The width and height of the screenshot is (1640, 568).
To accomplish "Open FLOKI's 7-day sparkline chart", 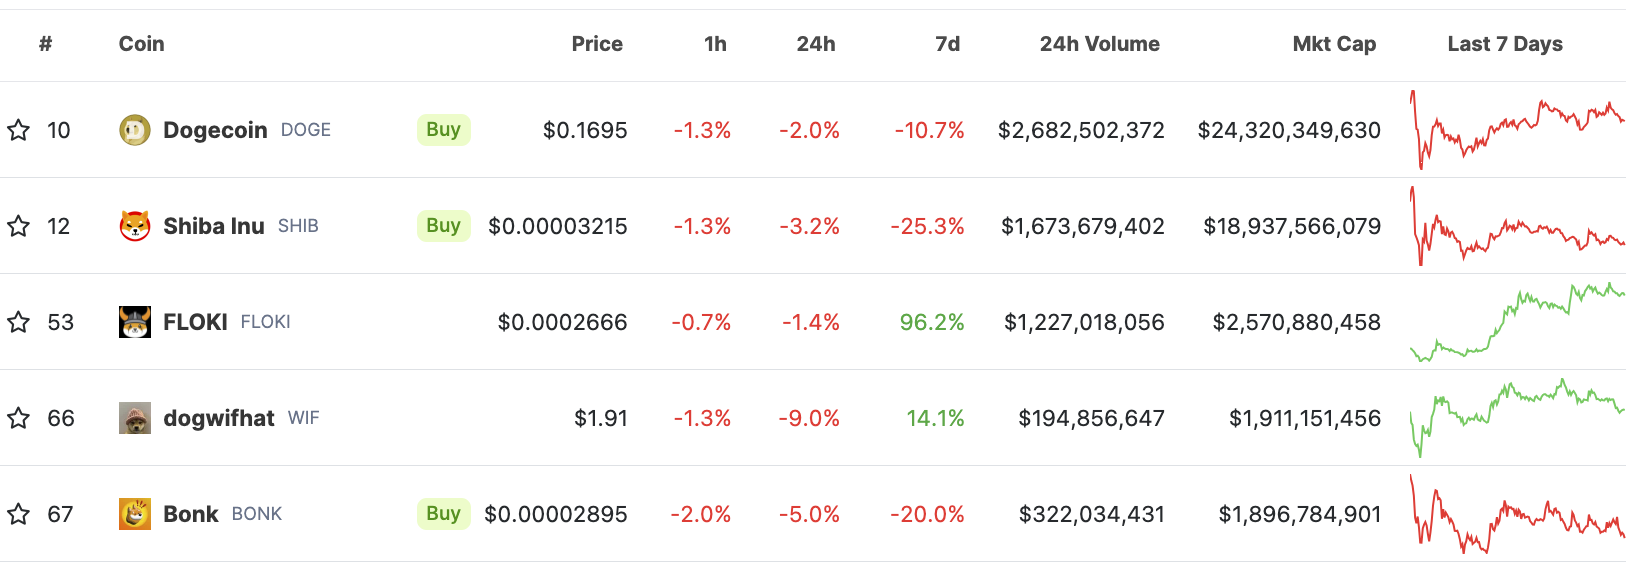I will (1517, 322).
